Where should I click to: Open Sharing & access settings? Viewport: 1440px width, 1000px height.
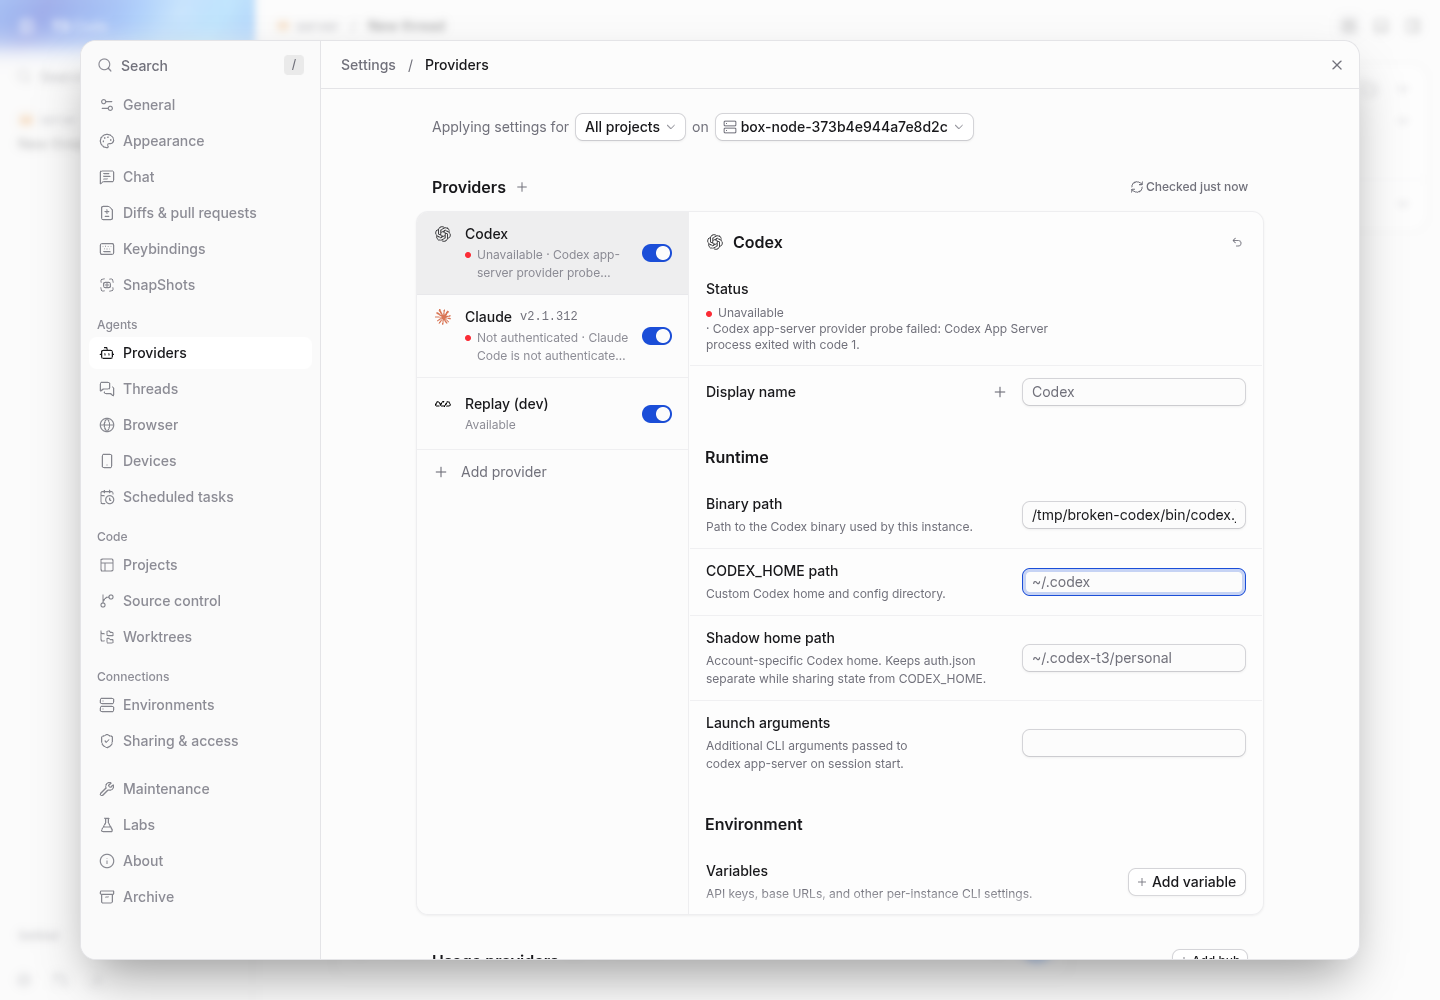[200, 741]
